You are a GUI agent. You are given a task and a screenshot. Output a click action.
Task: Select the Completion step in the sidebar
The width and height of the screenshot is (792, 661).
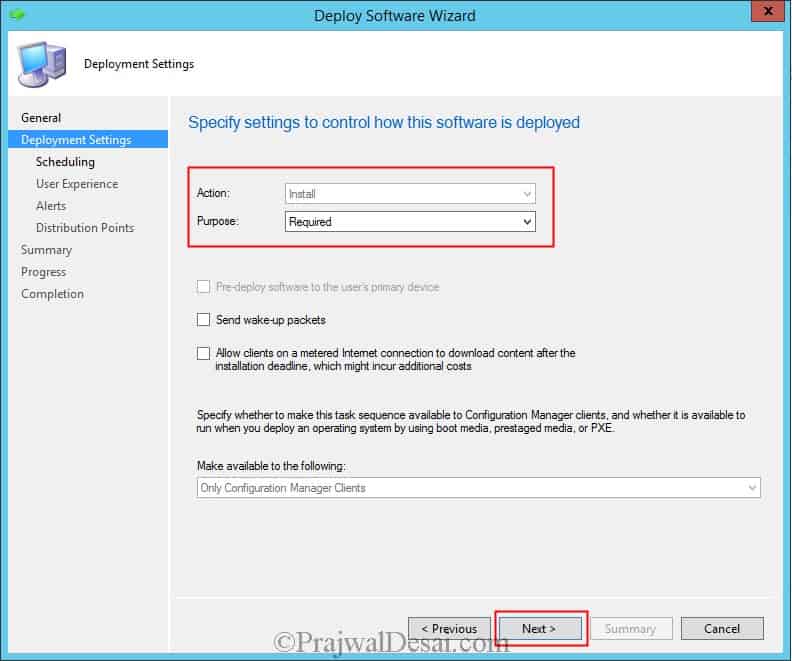point(53,294)
